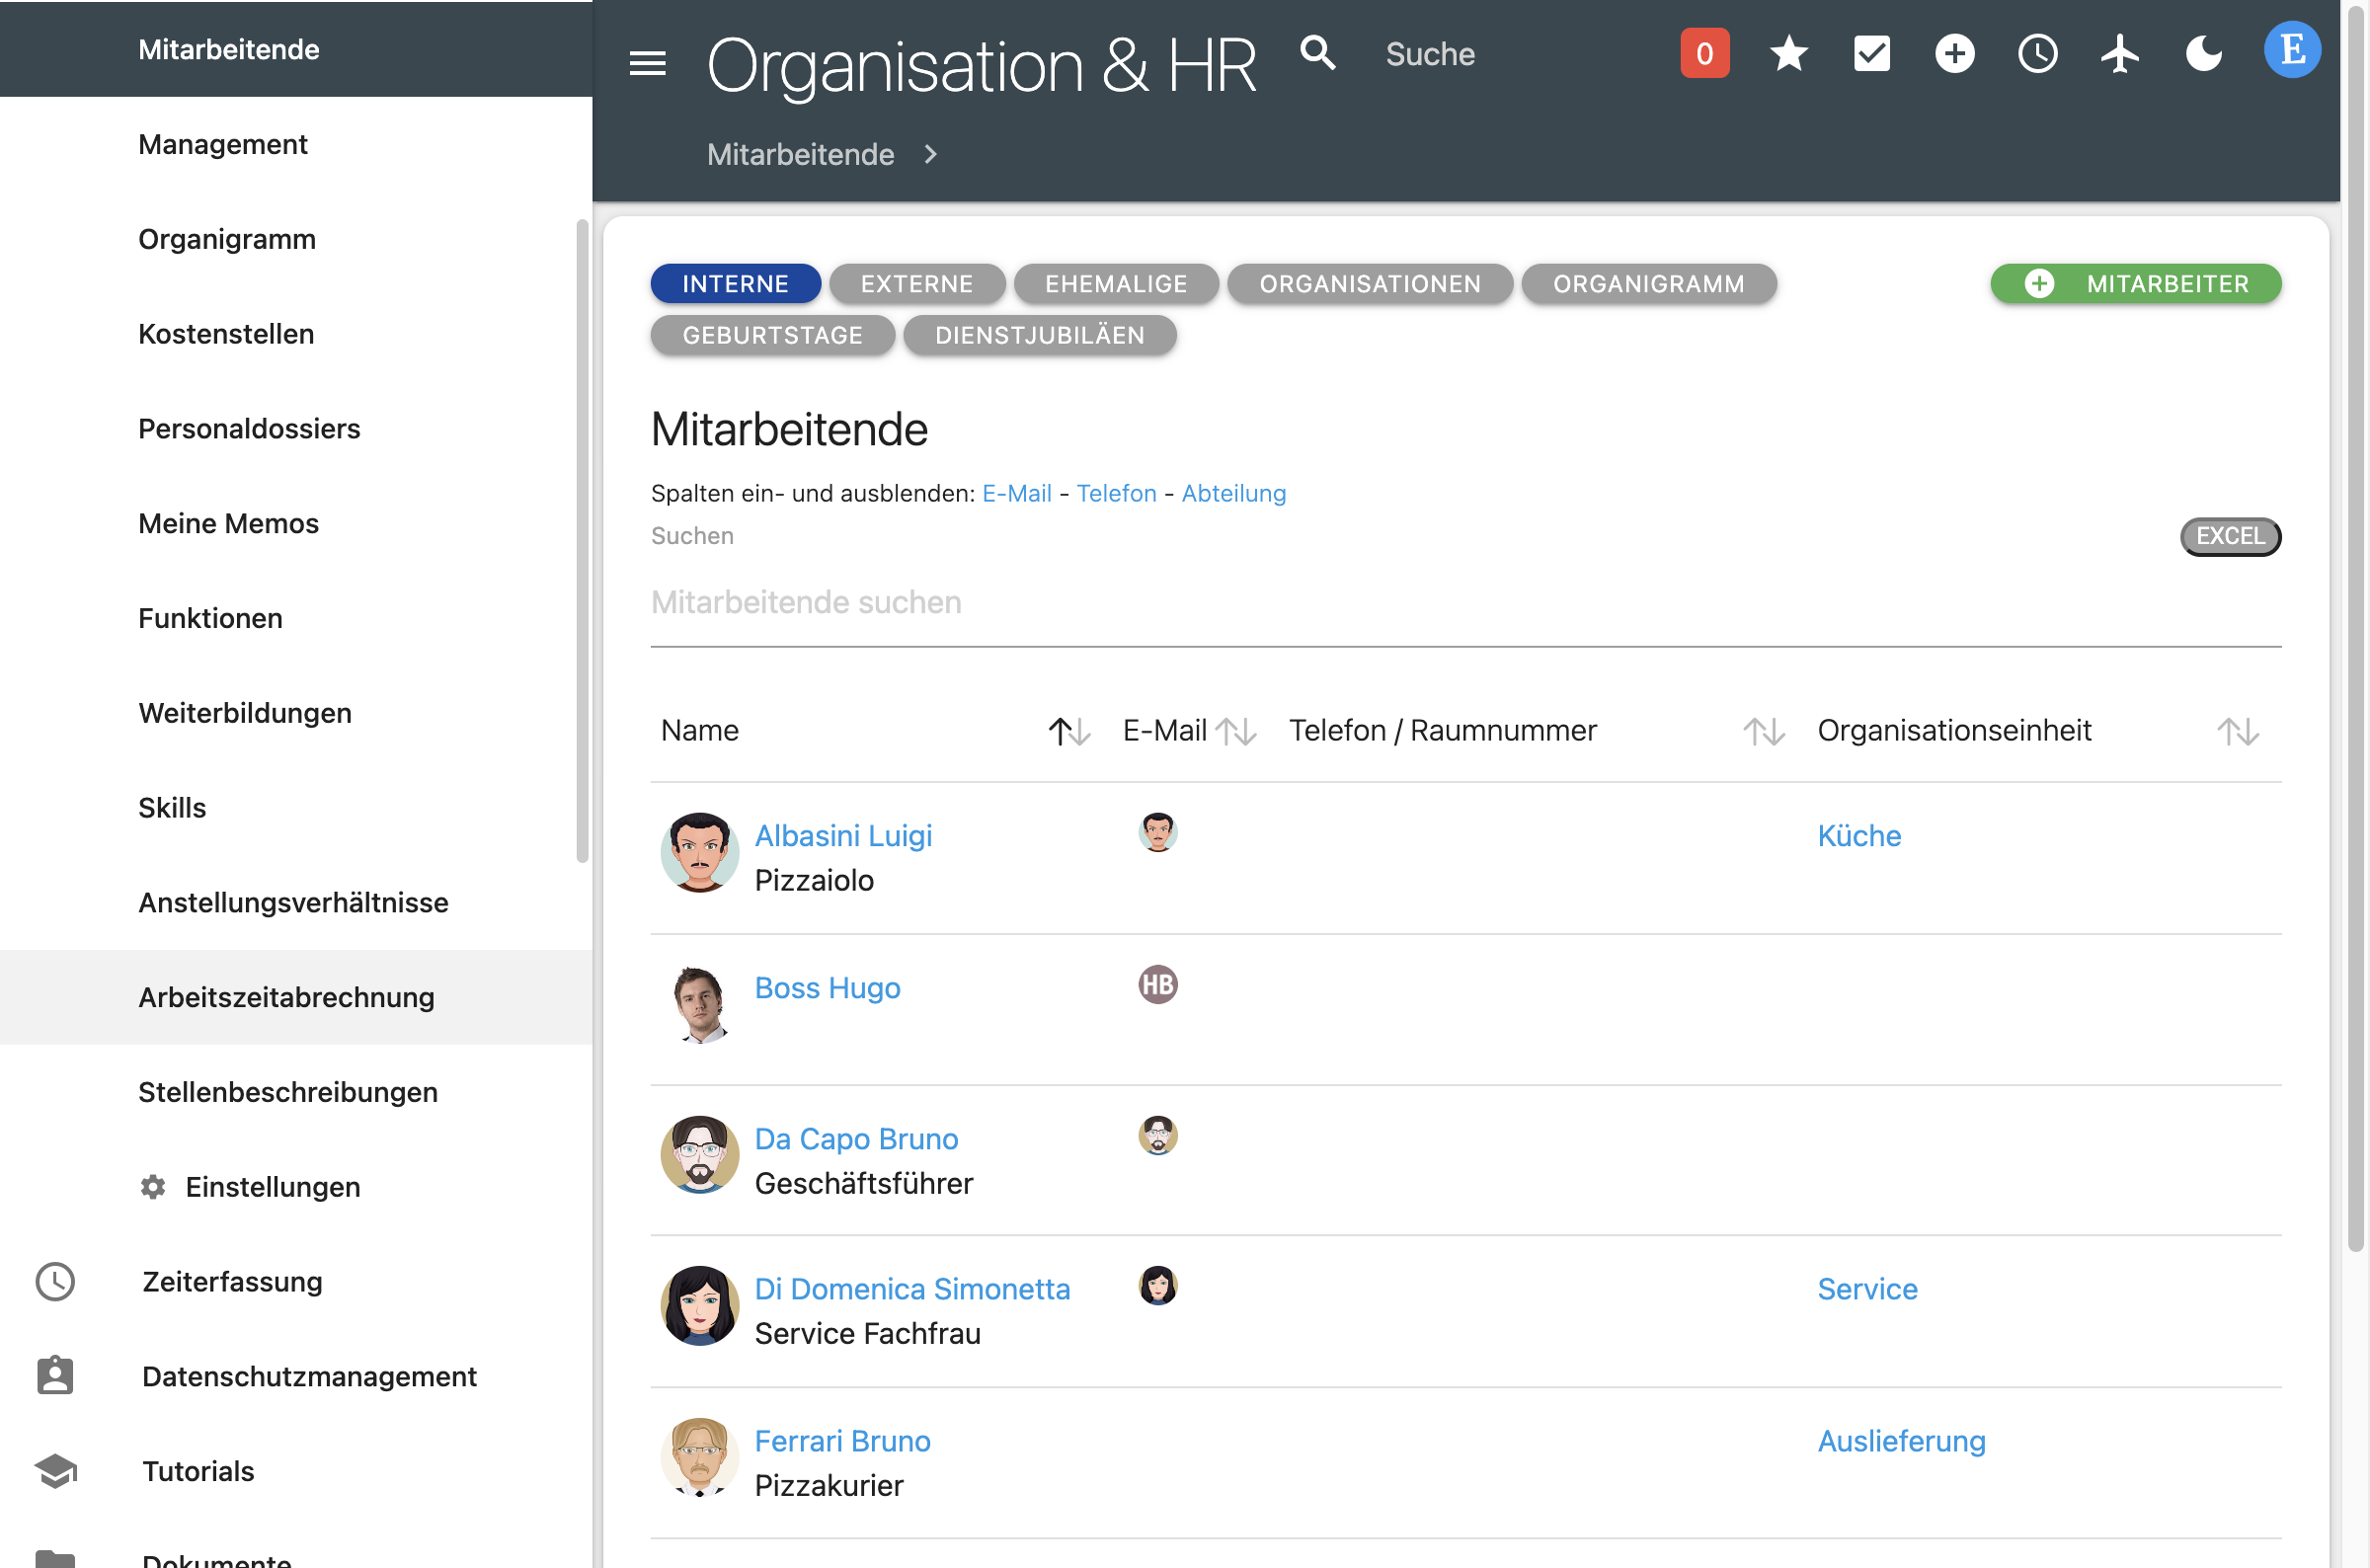Open Ferrari Bruno employee link
Viewport: 2370px width, 1568px height.
pos(841,1441)
